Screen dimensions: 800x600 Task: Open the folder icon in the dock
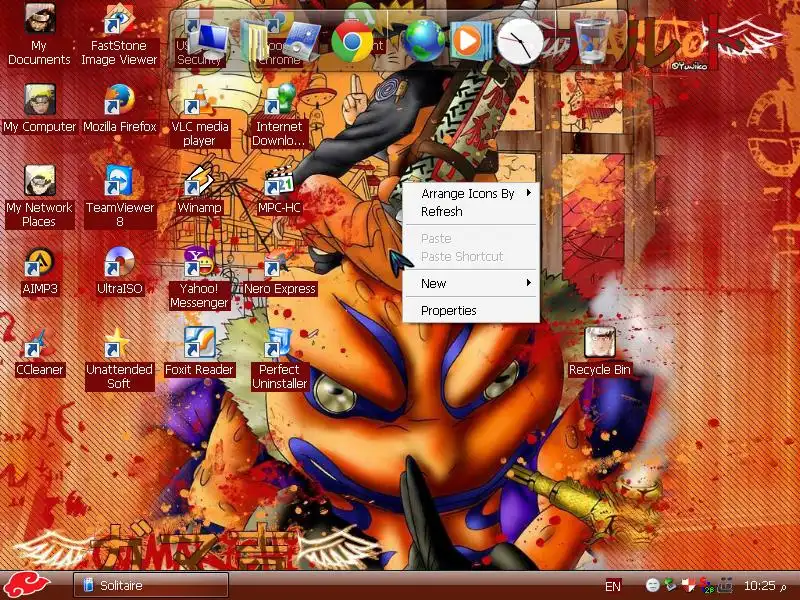click(x=254, y=41)
